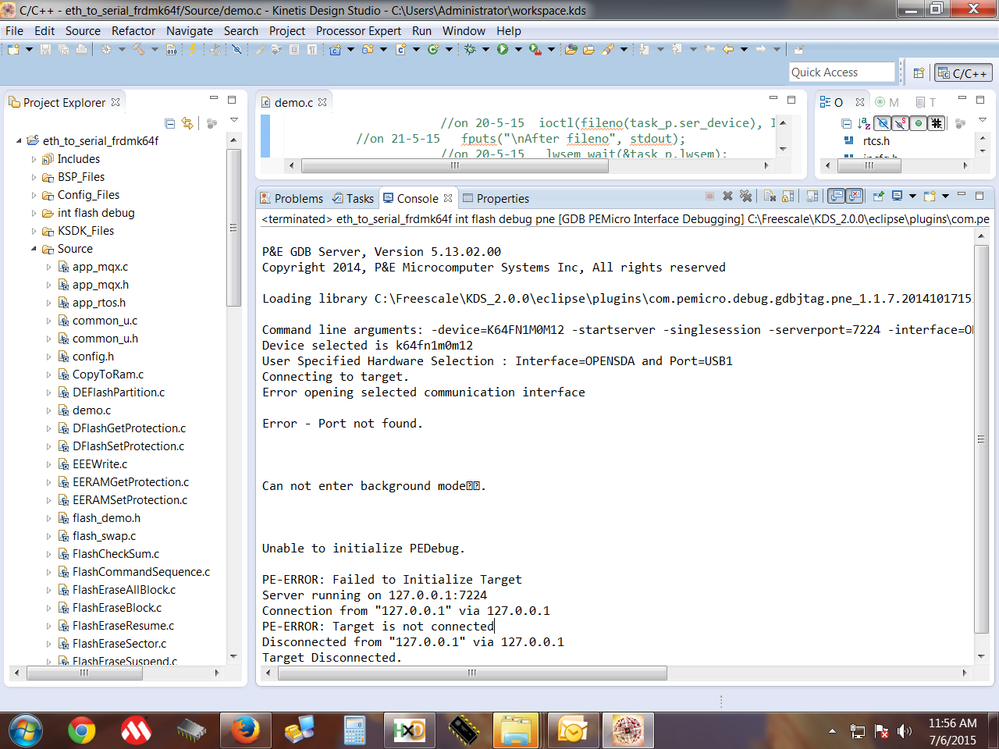
Task: Click the Run External Tools icon
Action: coord(535,49)
